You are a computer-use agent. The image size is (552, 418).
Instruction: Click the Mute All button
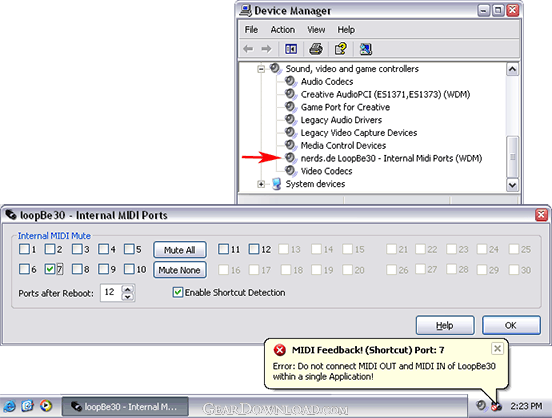[x=180, y=250]
